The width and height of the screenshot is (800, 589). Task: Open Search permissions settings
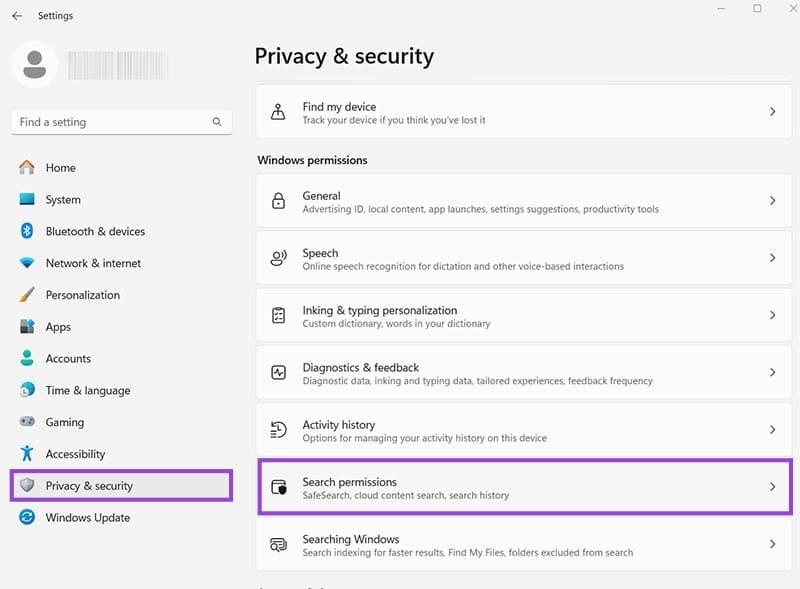coord(525,487)
